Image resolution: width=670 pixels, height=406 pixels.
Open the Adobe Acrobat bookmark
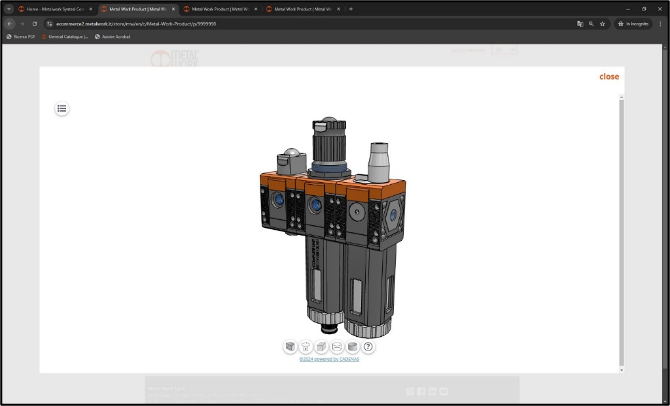pyautogui.click(x=114, y=36)
